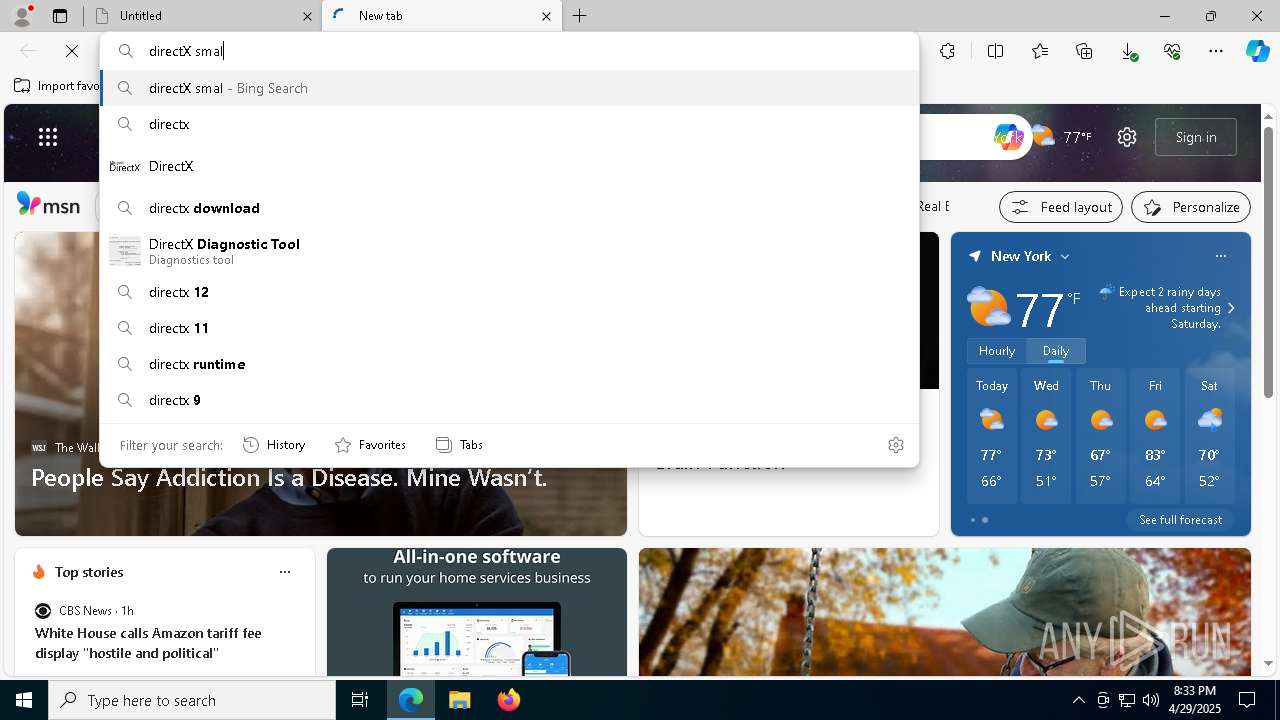Select the 'directx' search suggestion
This screenshot has width=1280, height=720.
(x=509, y=124)
